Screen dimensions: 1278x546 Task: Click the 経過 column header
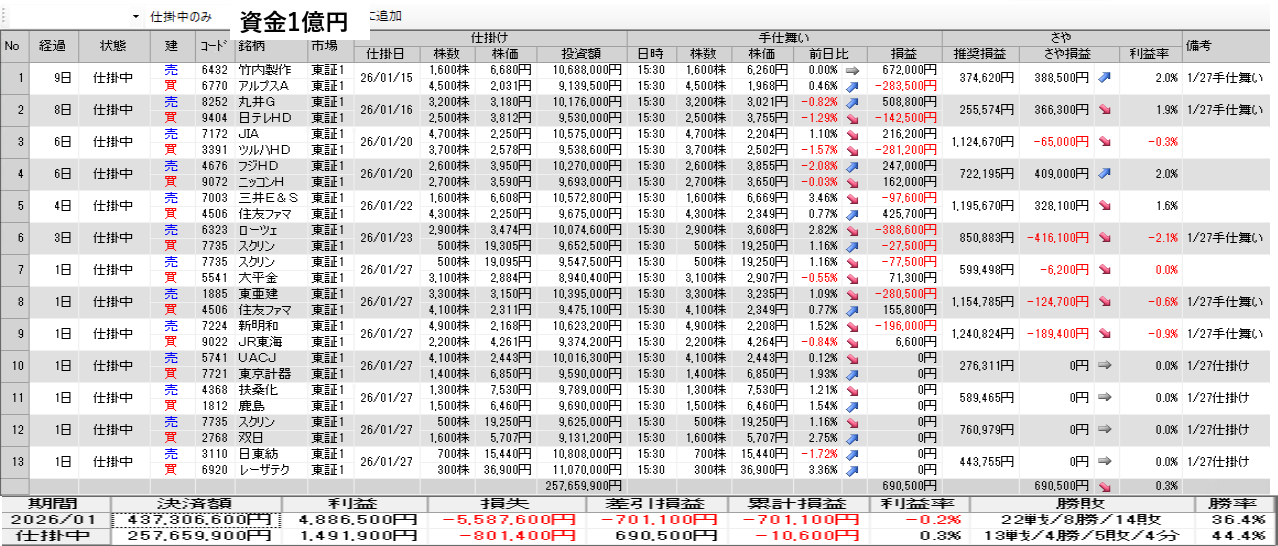click(x=52, y=45)
